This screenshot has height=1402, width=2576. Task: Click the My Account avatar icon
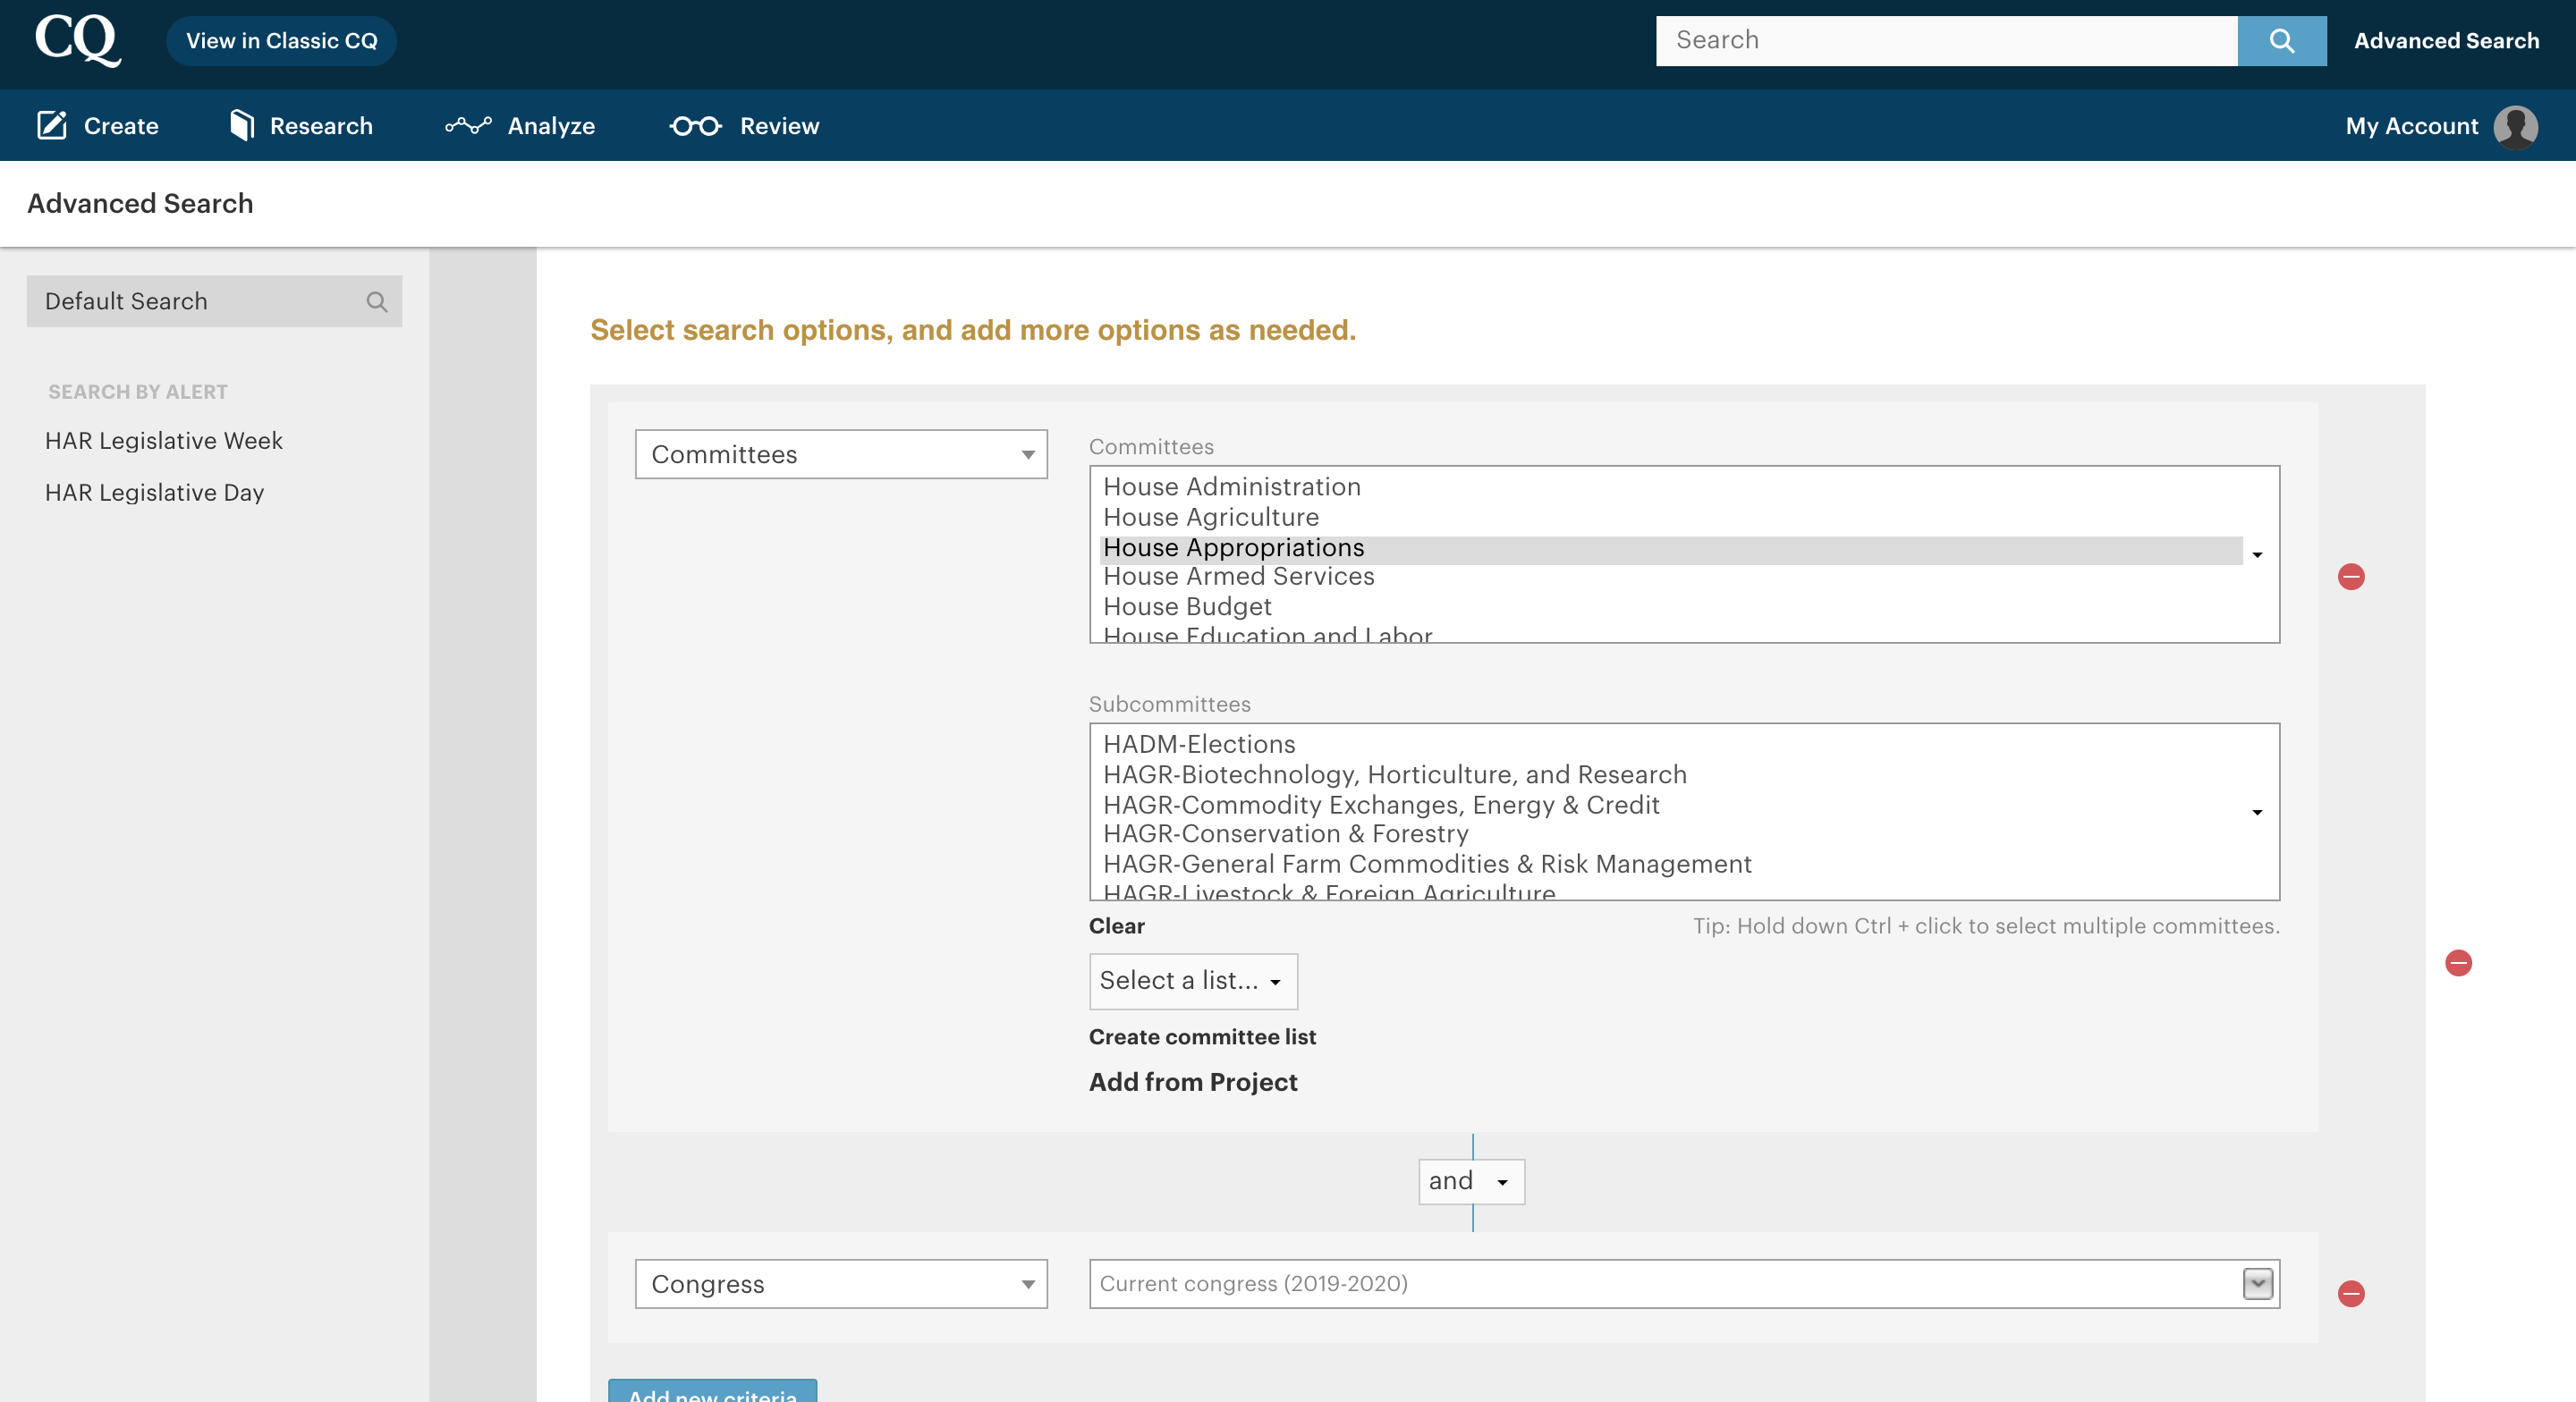[2515, 127]
